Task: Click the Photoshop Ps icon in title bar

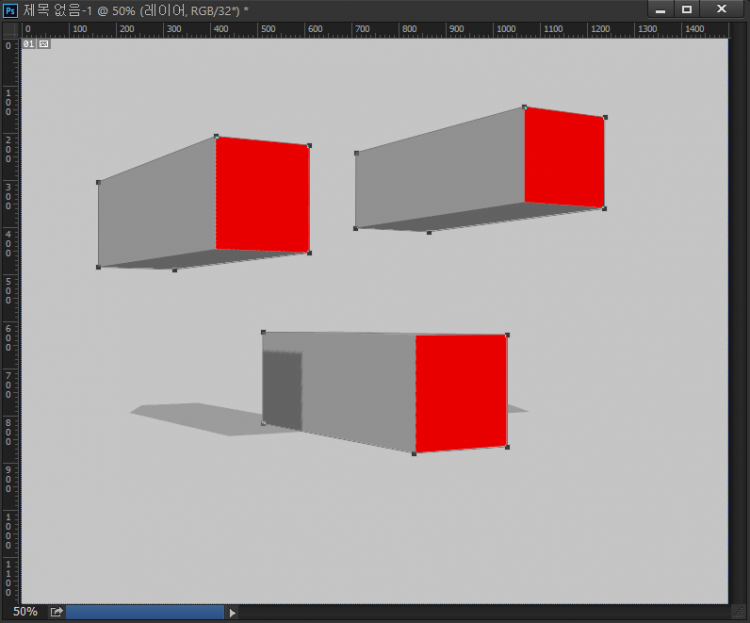Action: [x=11, y=9]
